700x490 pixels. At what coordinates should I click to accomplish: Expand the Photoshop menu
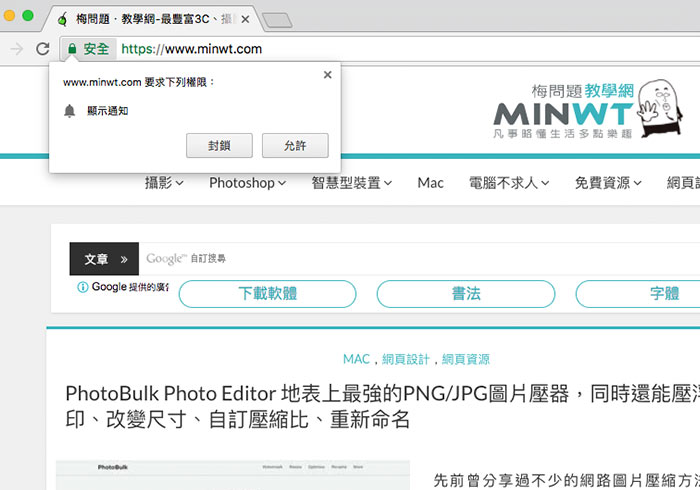pyautogui.click(x=248, y=183)
